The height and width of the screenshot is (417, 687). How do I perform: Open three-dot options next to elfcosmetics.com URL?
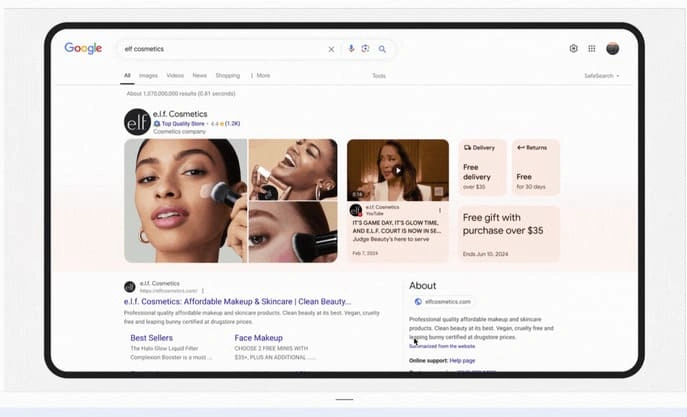[202, 290]
